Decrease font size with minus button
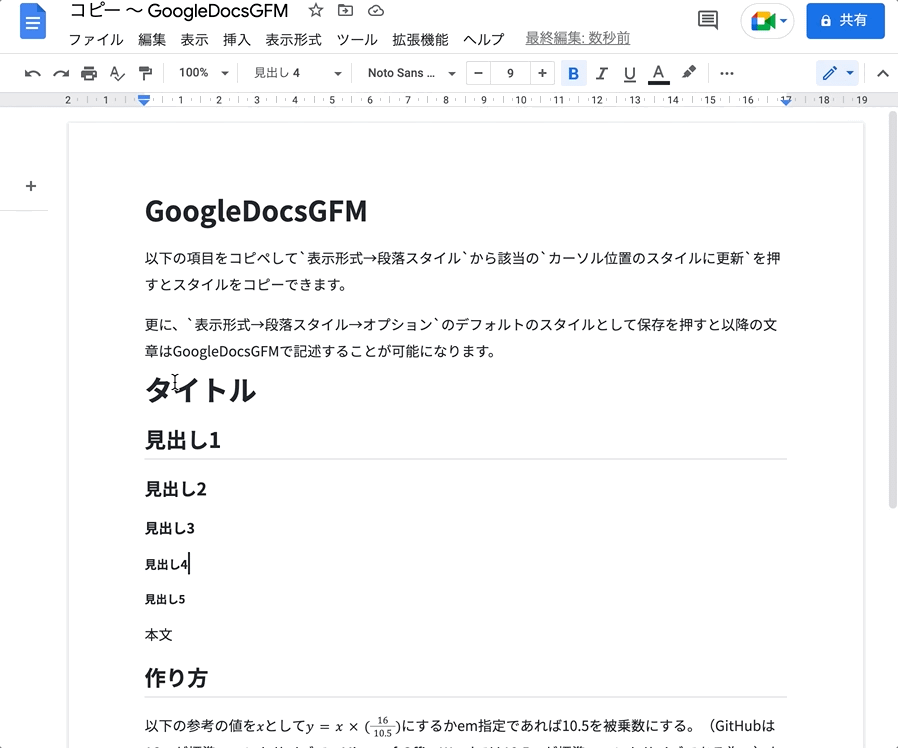 click(x=479, y=73)
